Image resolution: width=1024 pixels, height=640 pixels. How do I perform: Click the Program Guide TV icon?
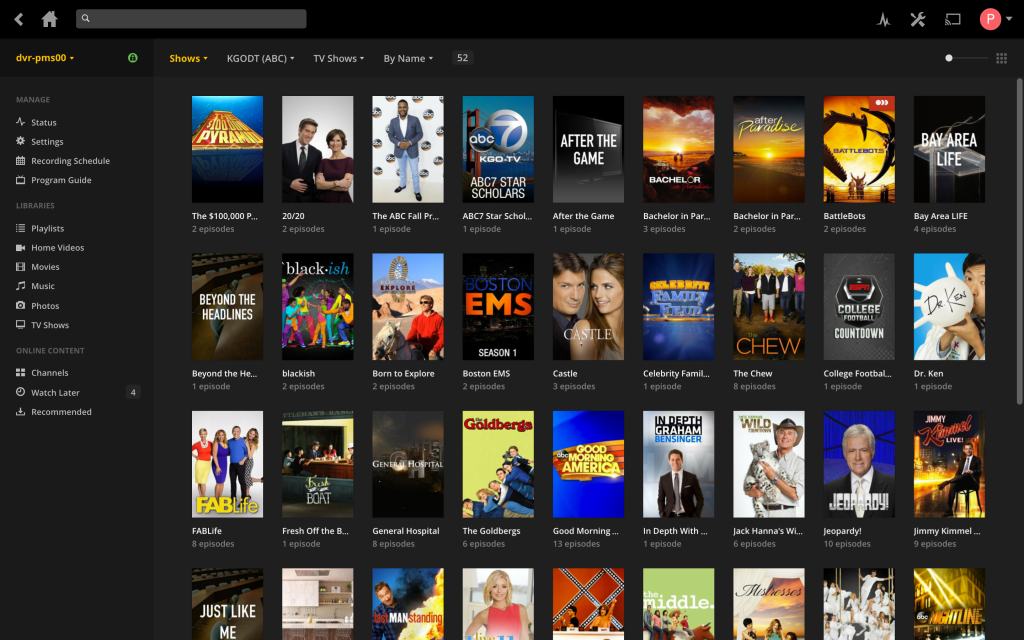click(x=20, y=180)
